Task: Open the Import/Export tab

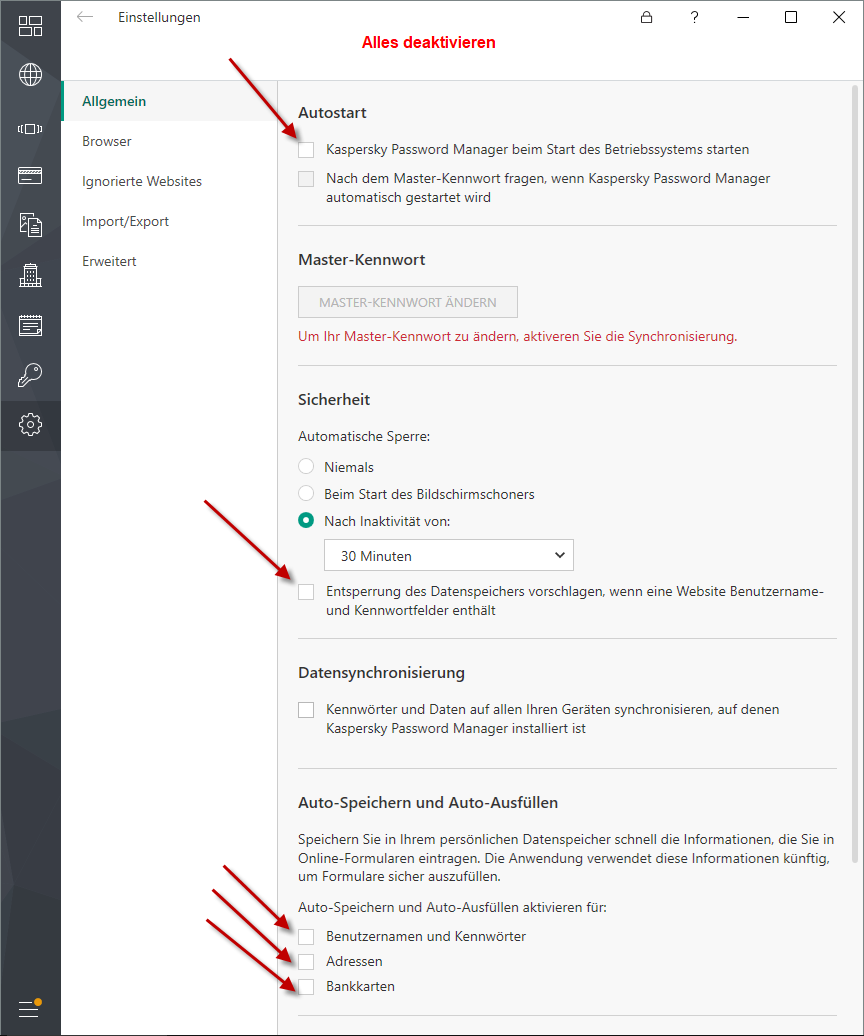Action: (x=169, y=221)
